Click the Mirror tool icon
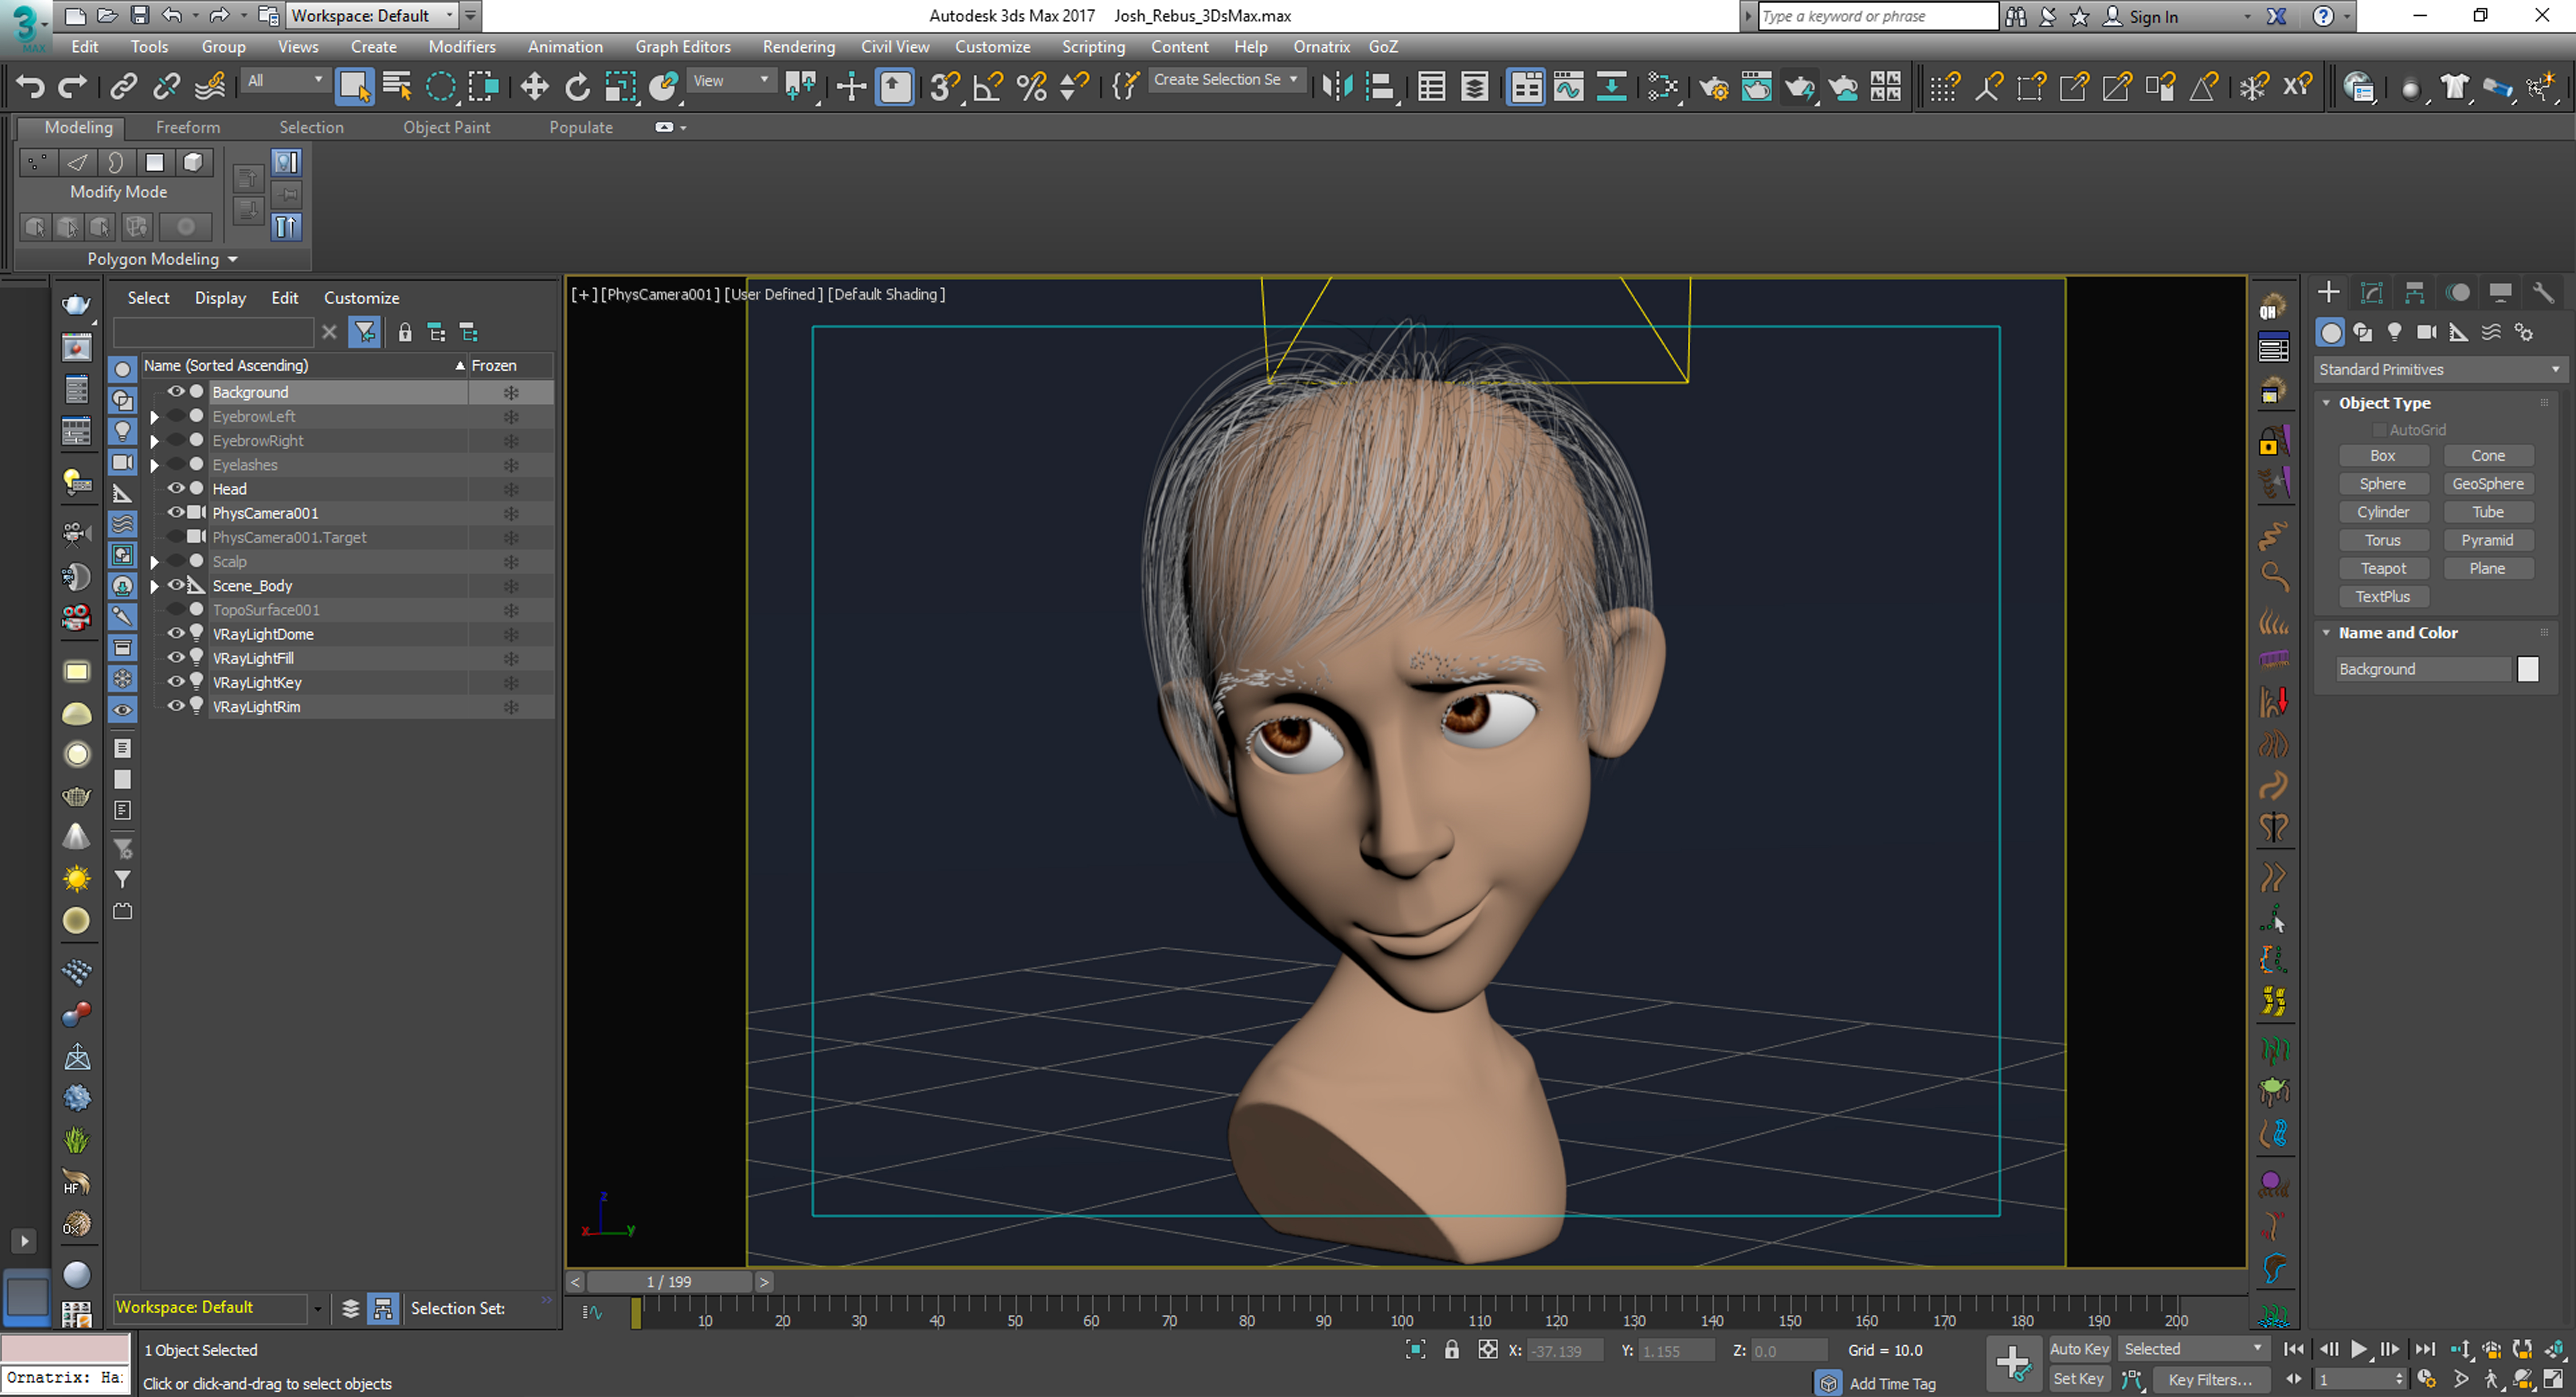Viewport: 2576px width, 1397px height. point(1337,87)
